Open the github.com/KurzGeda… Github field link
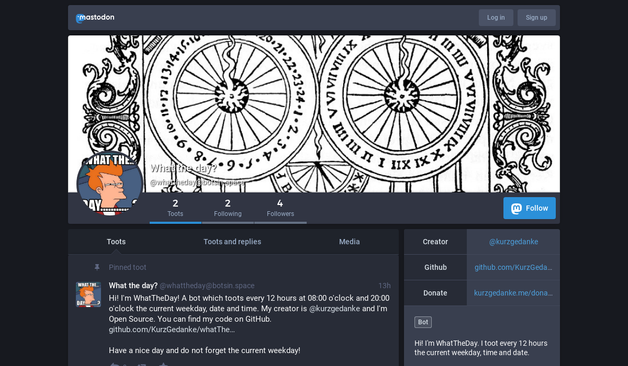628x366 pixels. pyautogui.click(x=513, y=267)
